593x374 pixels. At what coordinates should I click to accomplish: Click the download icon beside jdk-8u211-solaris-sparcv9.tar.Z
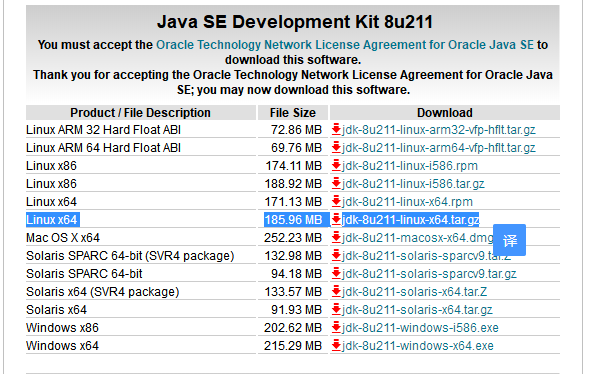pyautogui.click(x=336, y=256)
